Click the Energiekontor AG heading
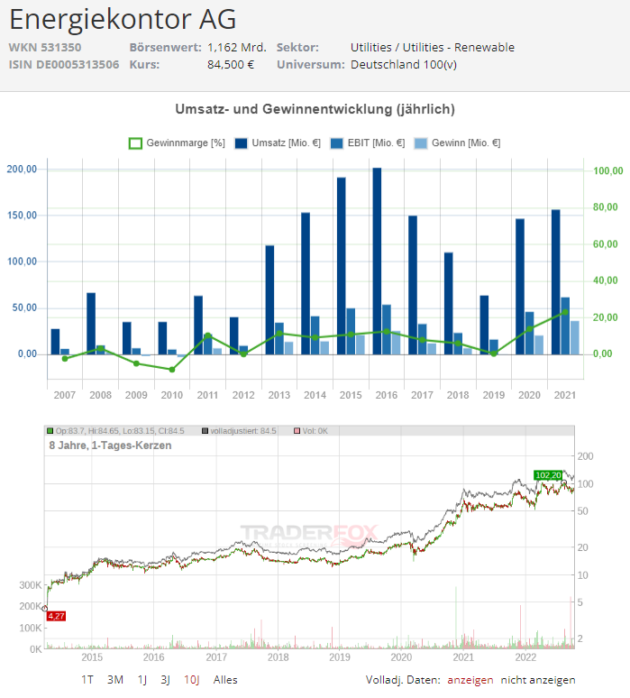Image resolution: width=630 pixels, height=698 pixels. [x=122, y=19]
